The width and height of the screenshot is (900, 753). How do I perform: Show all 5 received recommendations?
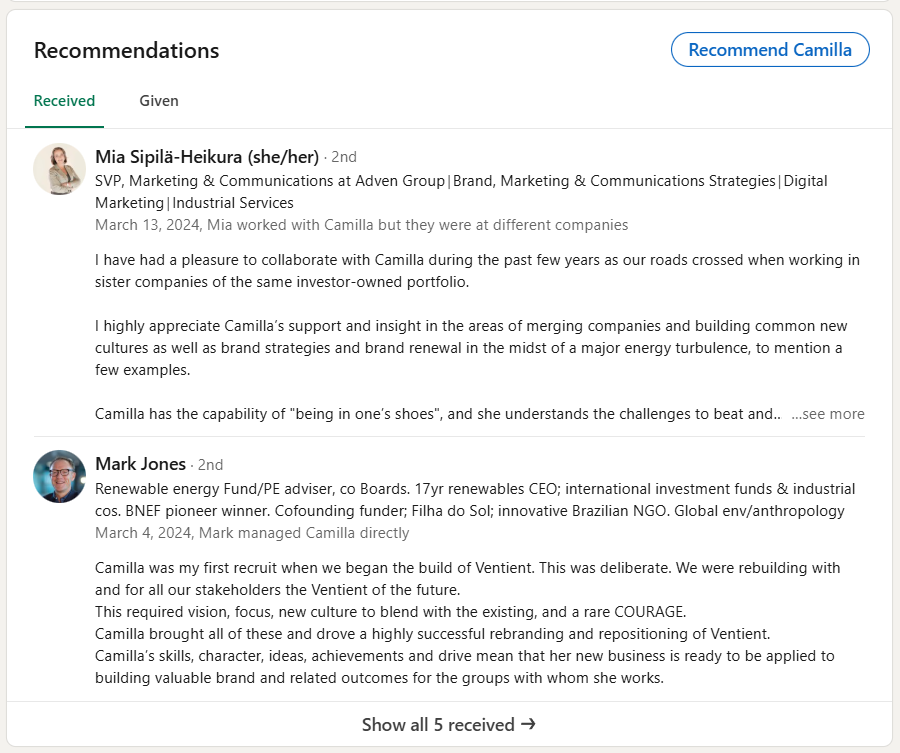tap(449, 724)
